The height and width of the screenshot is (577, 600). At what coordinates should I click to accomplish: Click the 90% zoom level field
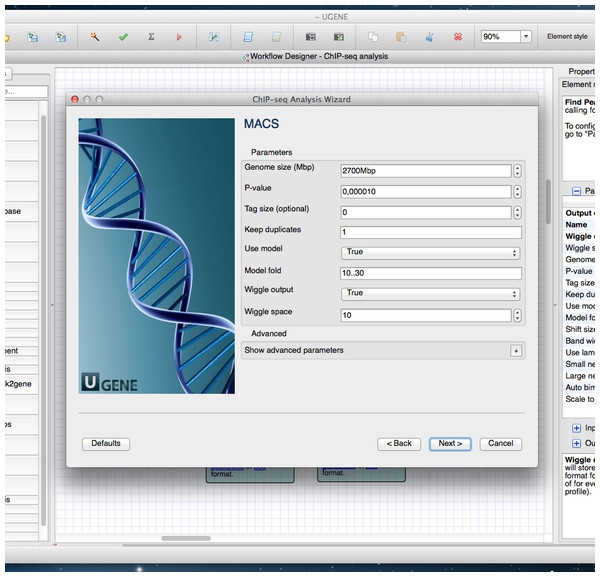pos(501,37)
